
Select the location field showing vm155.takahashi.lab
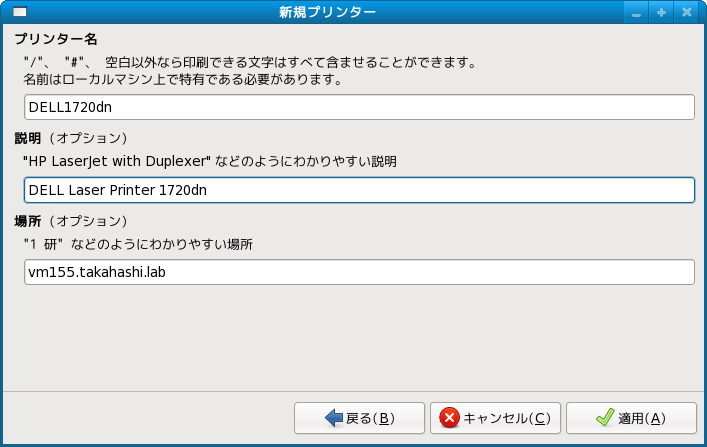click(x=359, y=272)
